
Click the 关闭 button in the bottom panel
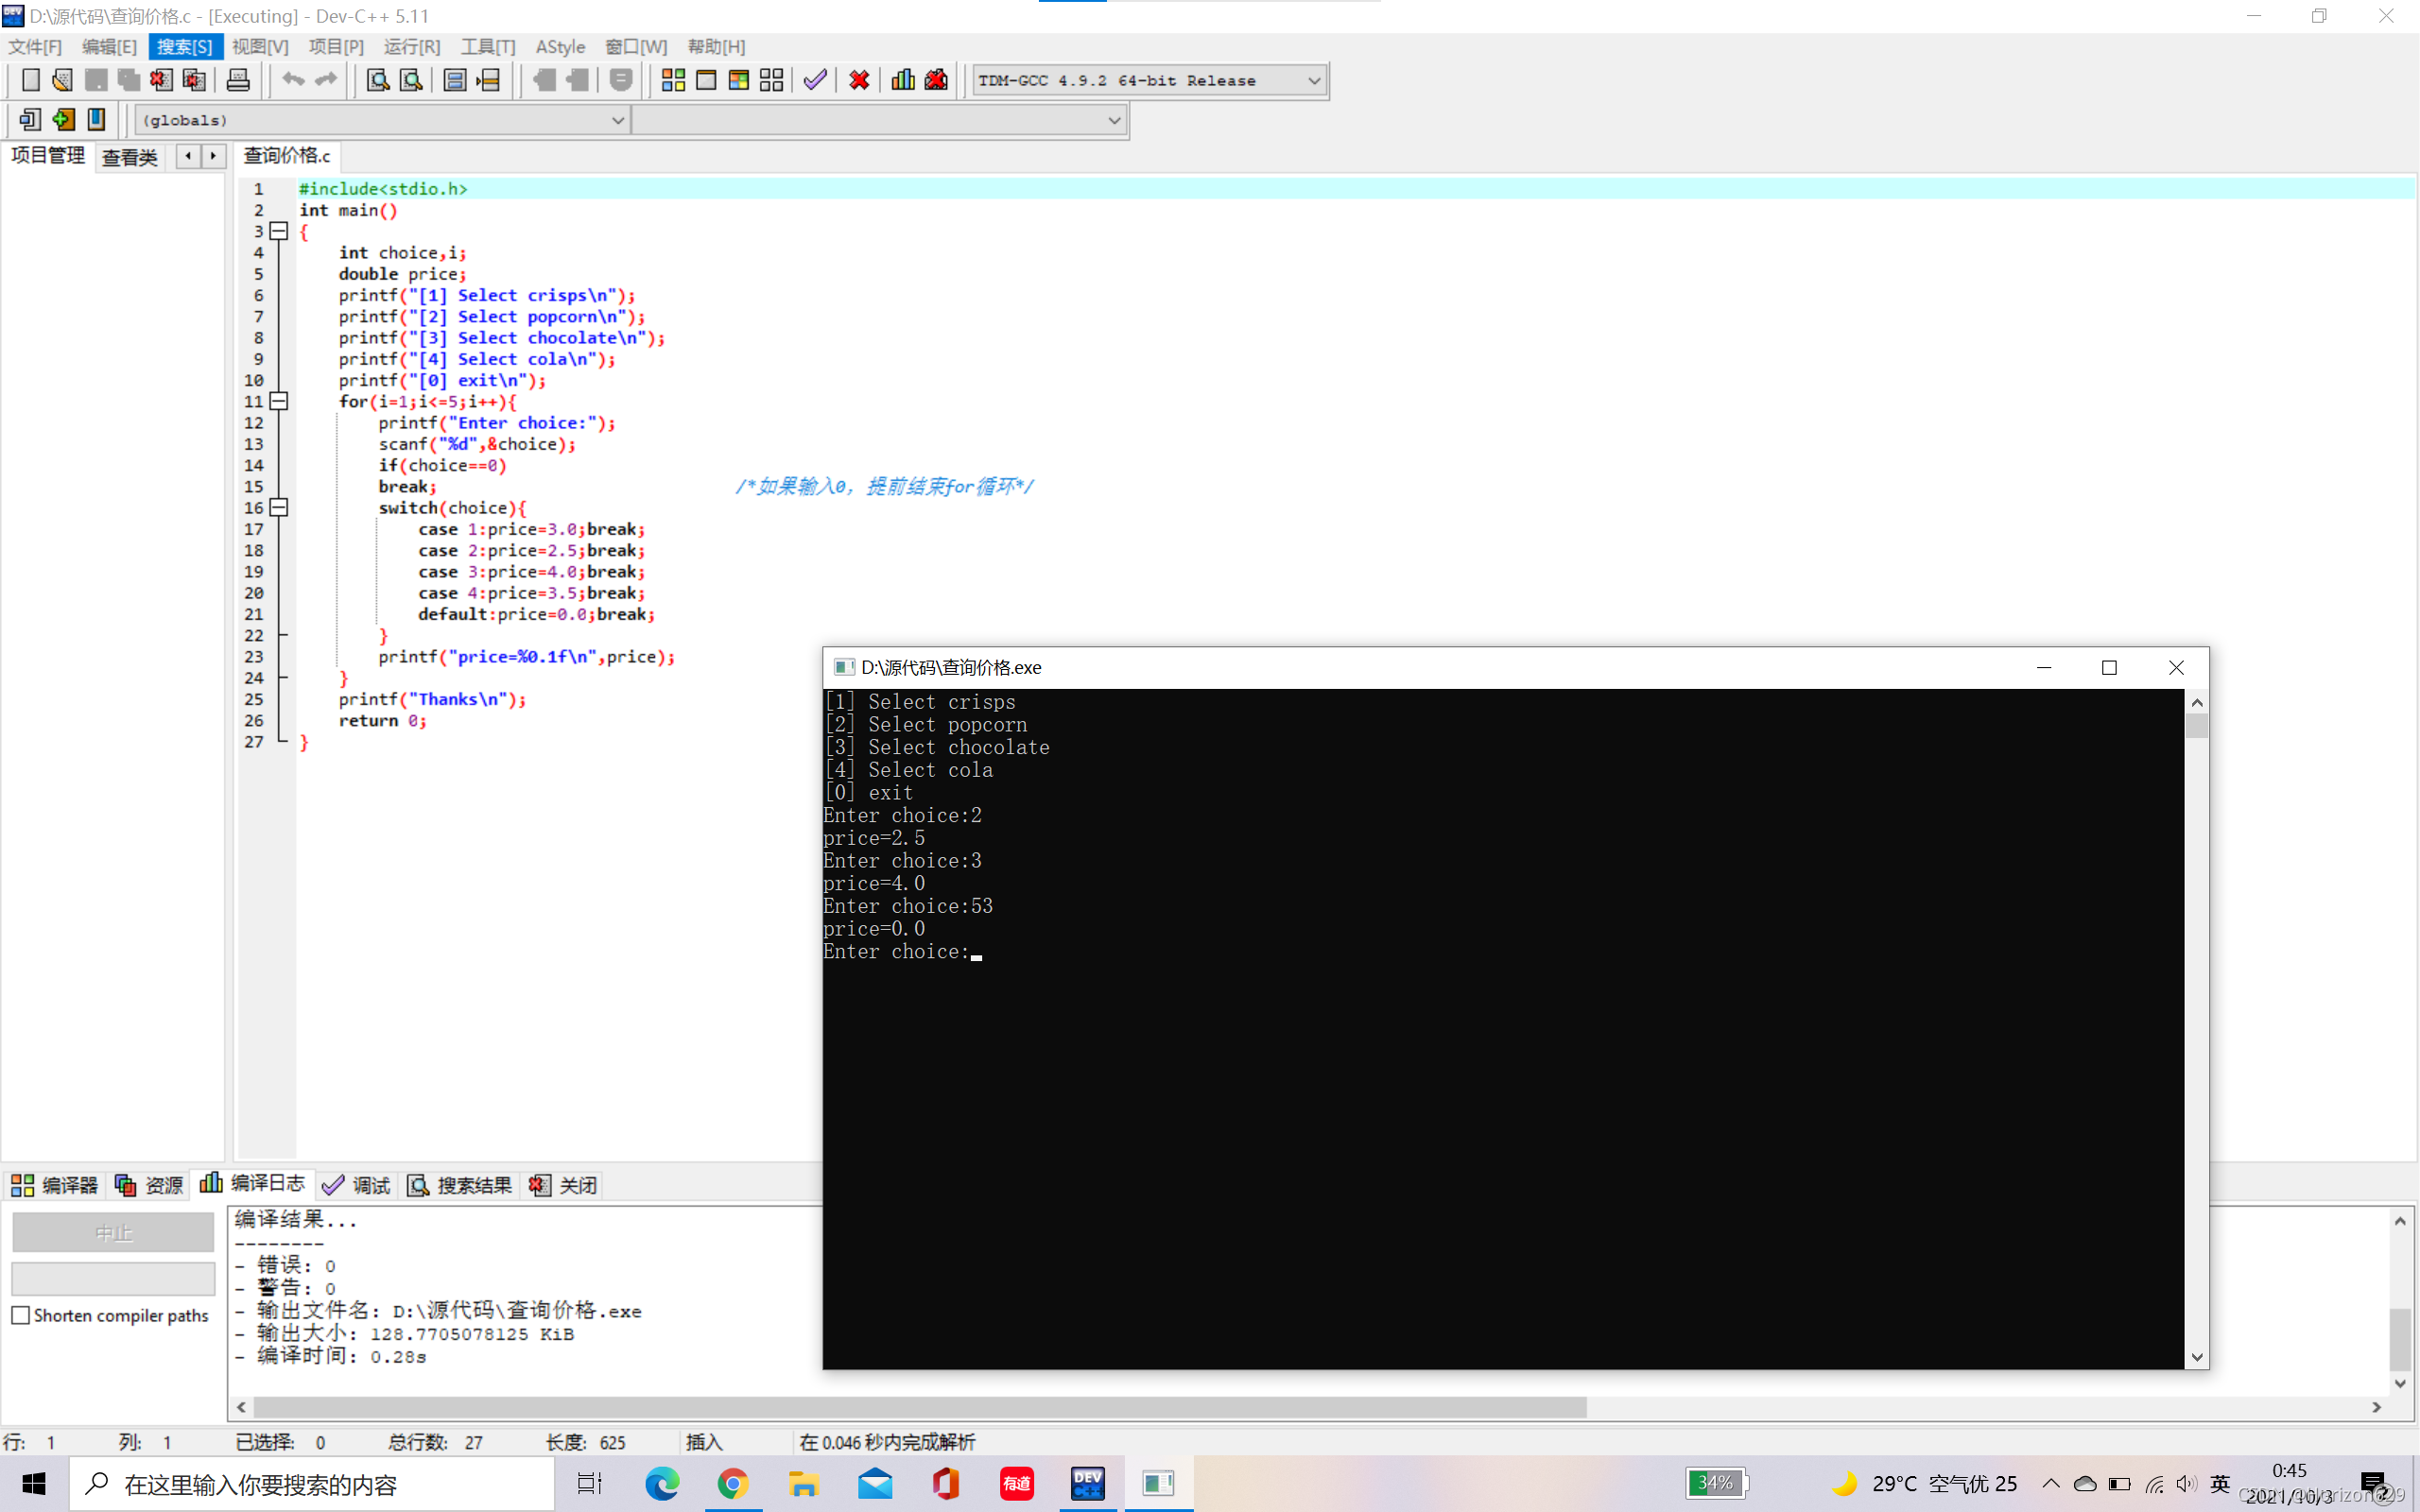click(x=564, y=1185)
